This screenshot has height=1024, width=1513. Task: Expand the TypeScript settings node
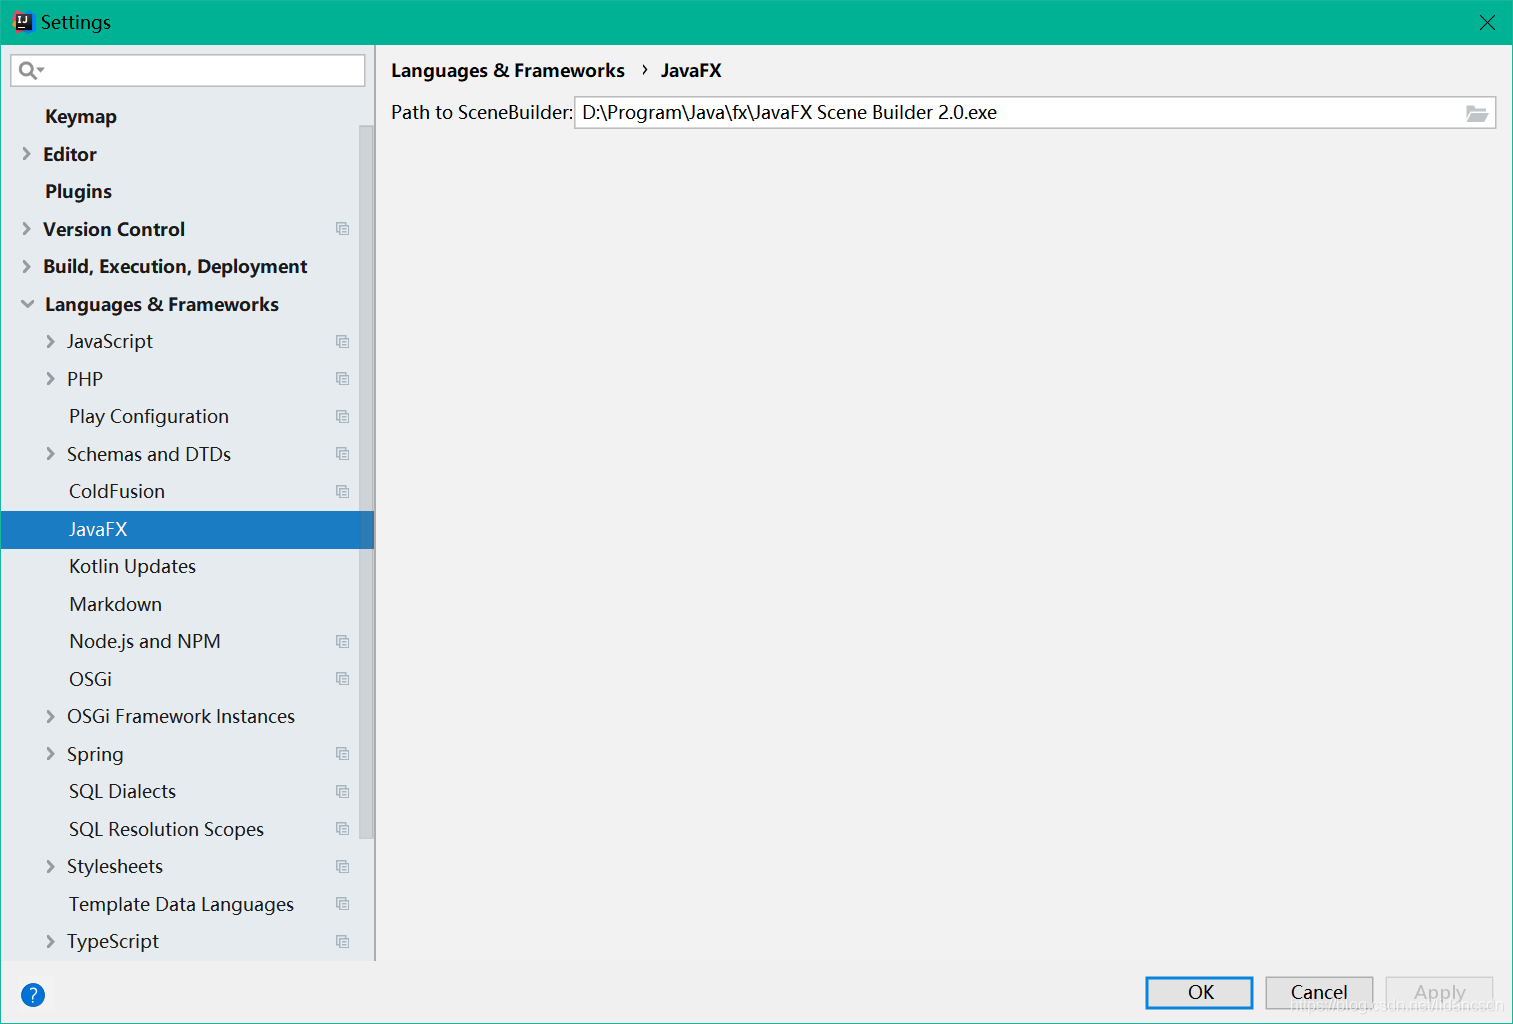[x=50, y=942]
